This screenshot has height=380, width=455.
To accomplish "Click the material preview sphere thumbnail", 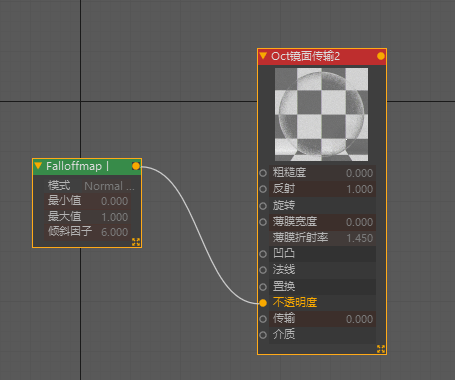I will (321, 114).
